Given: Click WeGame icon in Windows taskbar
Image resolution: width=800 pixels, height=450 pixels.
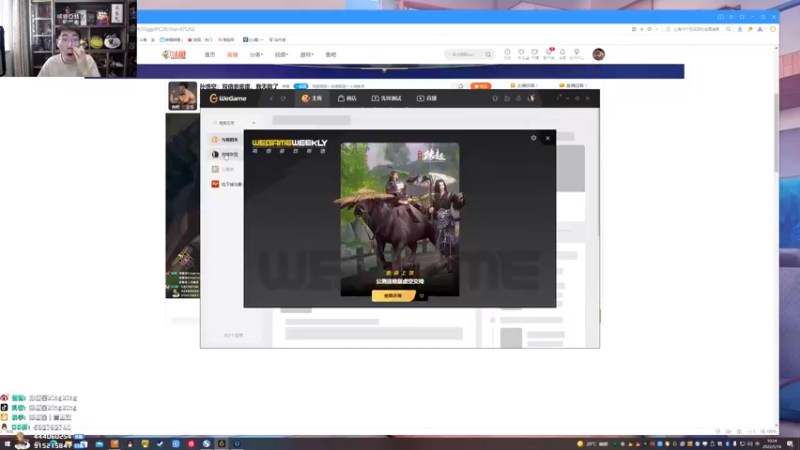Looking at the screenshot, I should click(221, 444).
